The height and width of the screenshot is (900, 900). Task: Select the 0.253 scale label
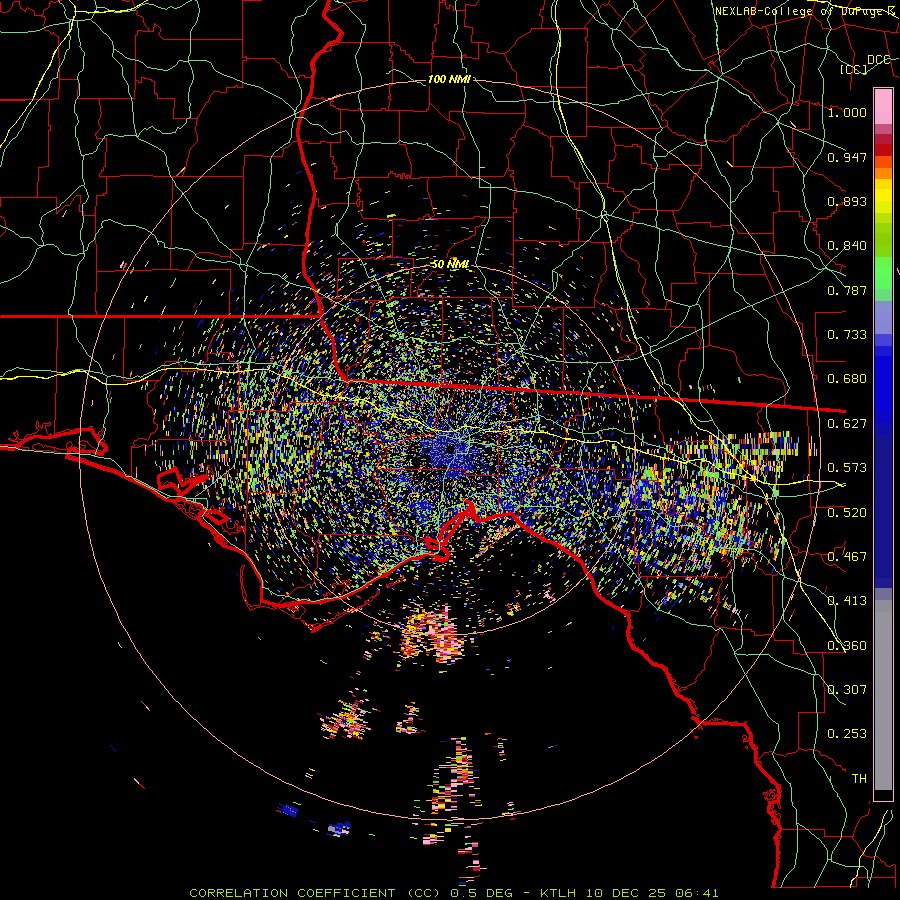pos(847,734)
